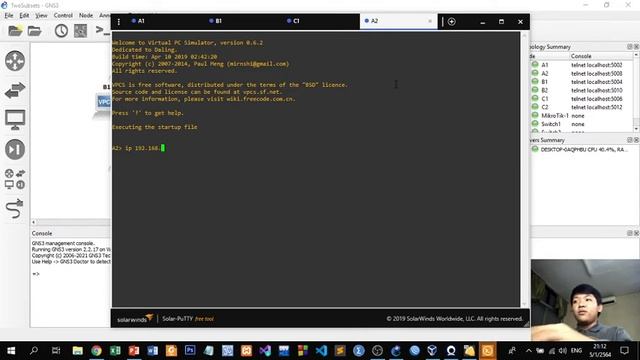Select node C2 in Topology Summary
The width and height of the screenshot is (640, 360).
[544, 107]
